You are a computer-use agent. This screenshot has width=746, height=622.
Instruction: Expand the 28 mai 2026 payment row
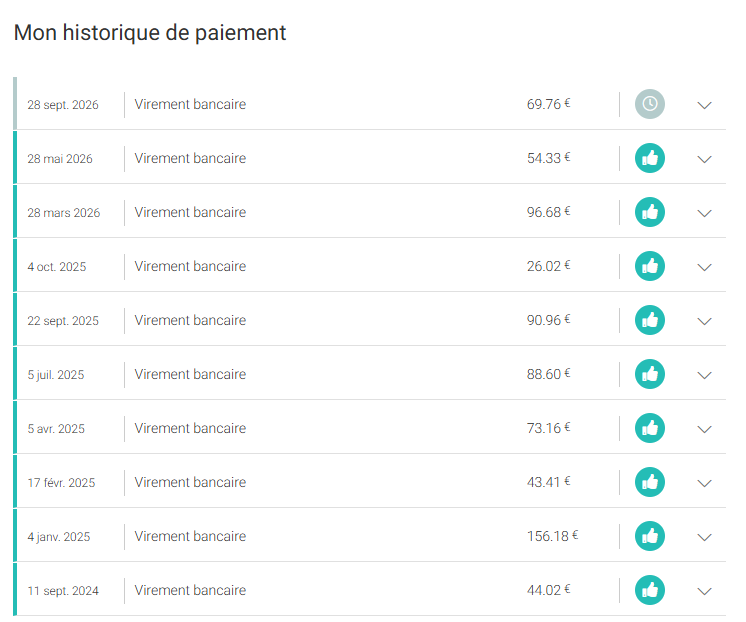pyautogui.click(x=704, y=159)
